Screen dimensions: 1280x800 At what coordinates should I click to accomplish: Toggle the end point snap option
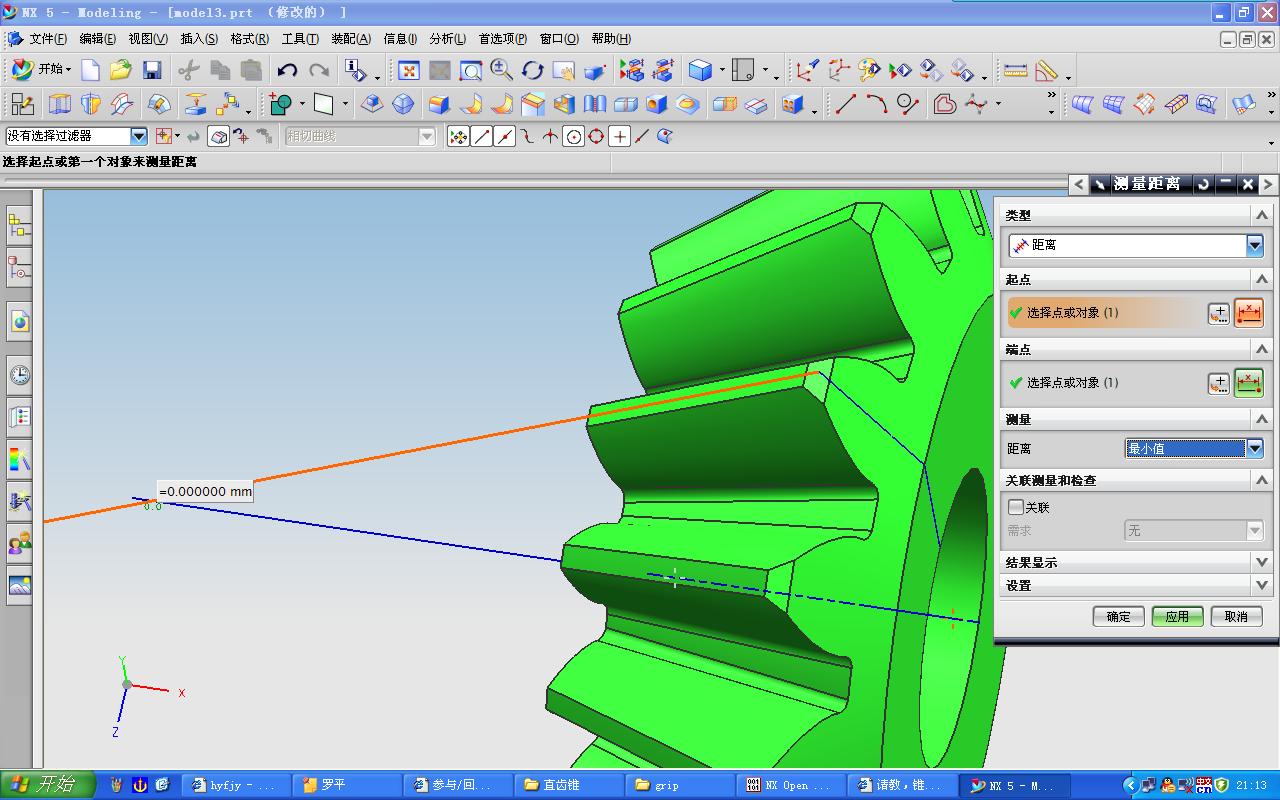point(482,136)
